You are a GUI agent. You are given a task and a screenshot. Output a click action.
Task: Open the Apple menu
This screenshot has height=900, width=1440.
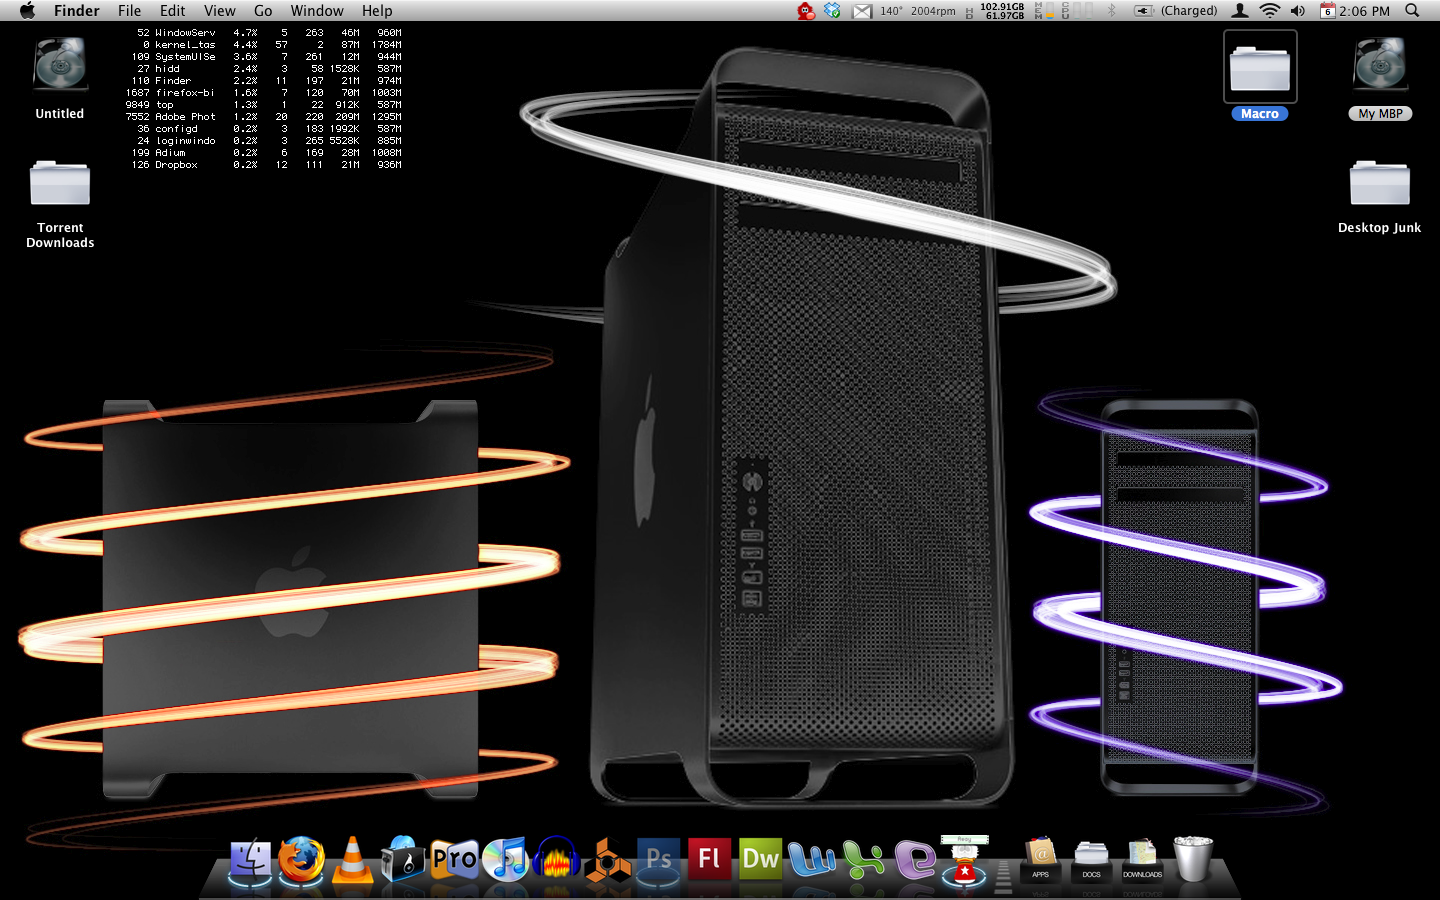click(x=27, y=11)
